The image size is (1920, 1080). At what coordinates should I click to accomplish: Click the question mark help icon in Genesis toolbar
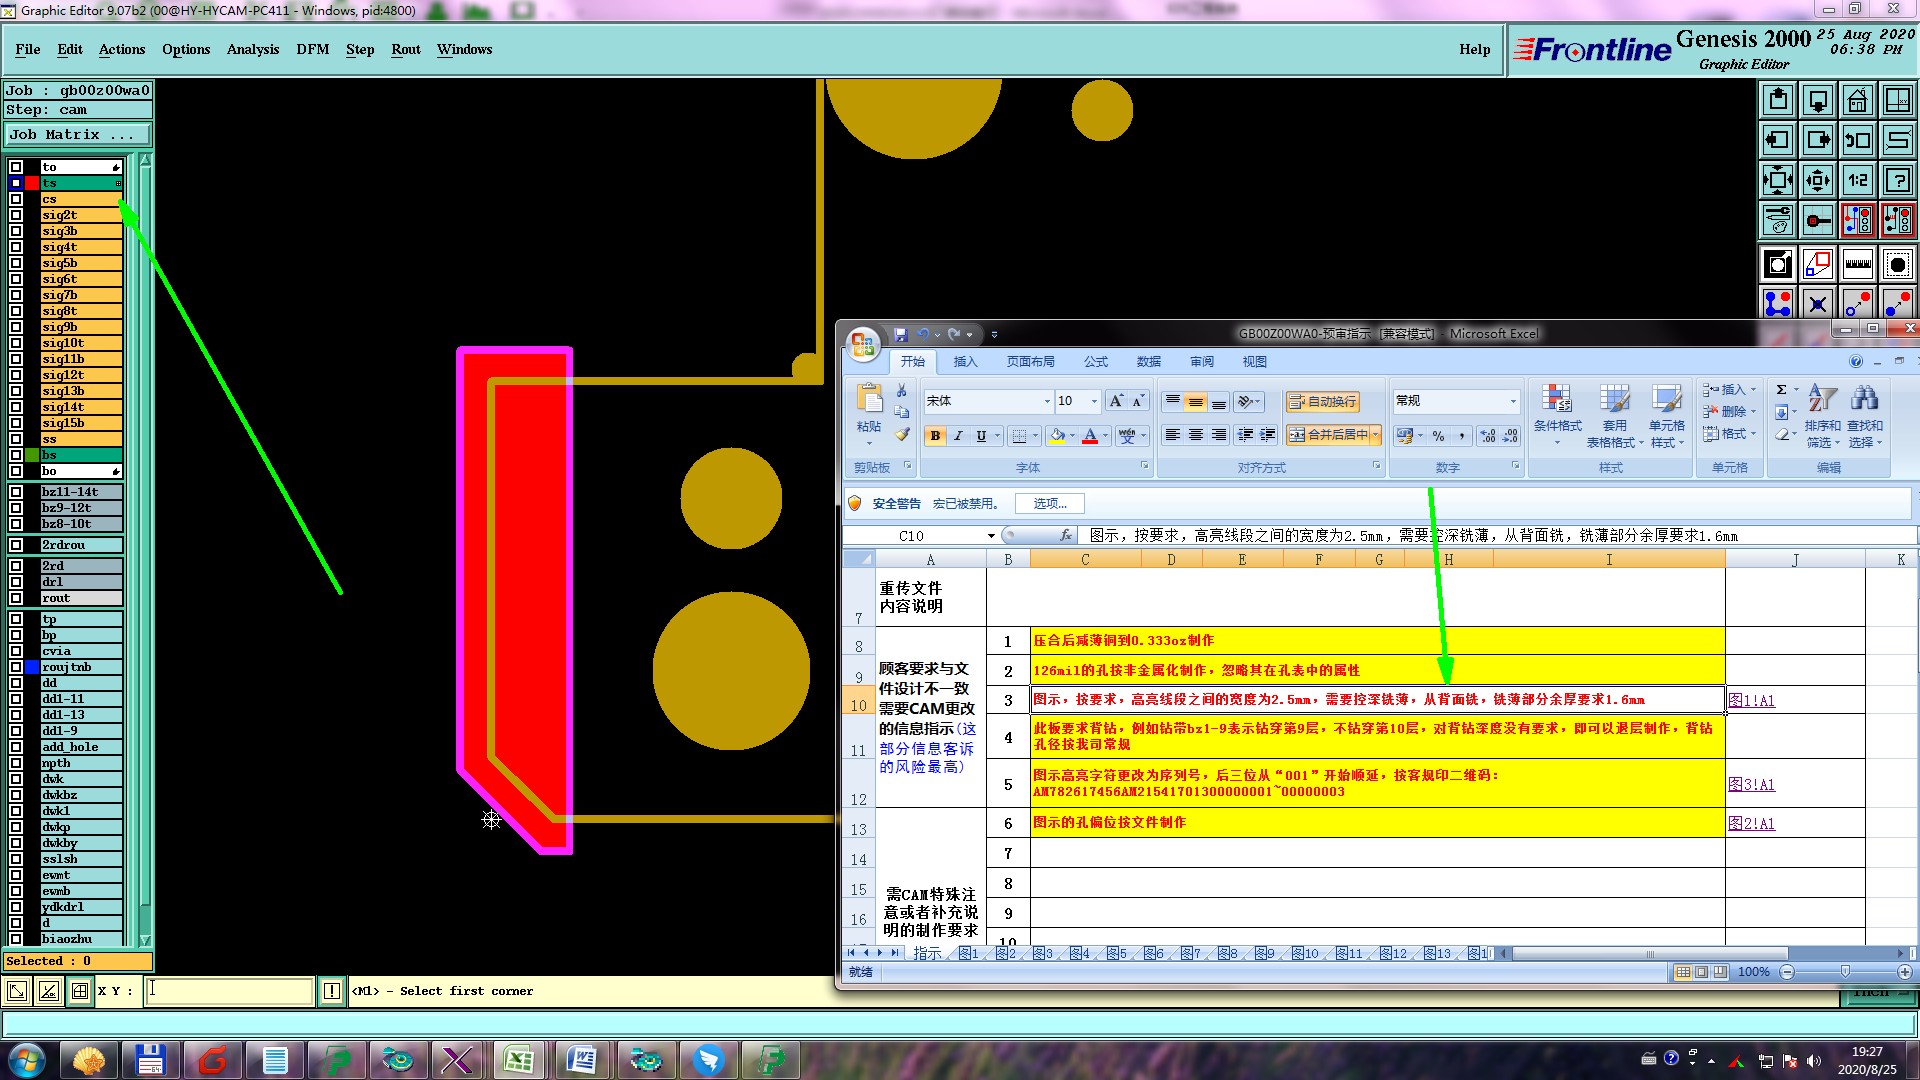pos(1897,180)
